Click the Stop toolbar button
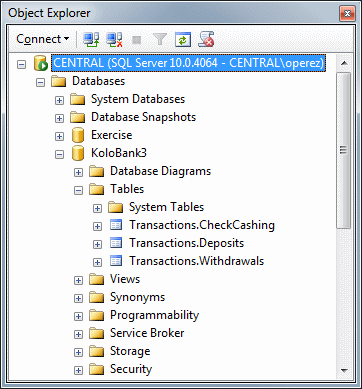The height and width of the screenshot is (389, 362). click(x=137, y=40)
